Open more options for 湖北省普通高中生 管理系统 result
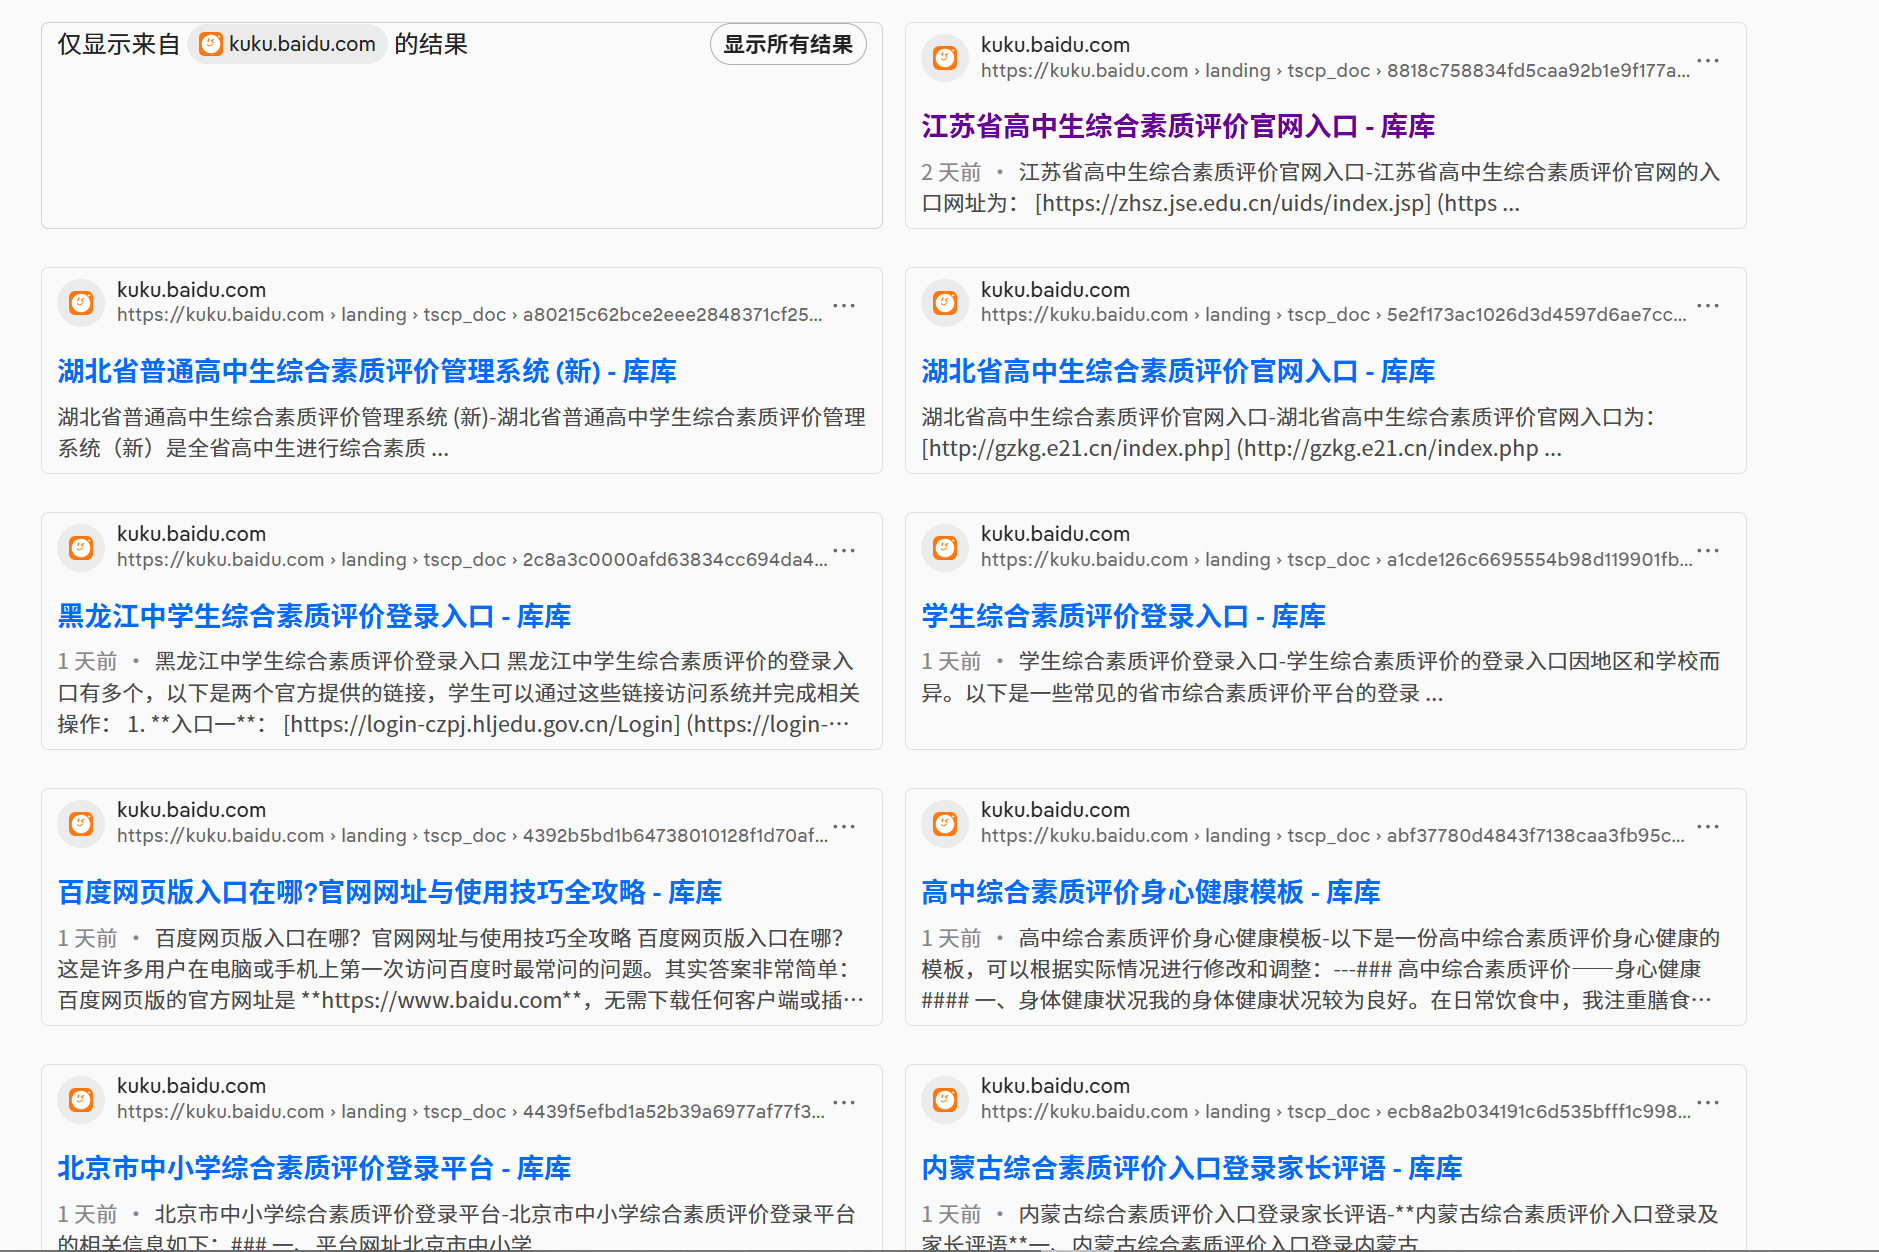1879x1252 pixels. [x=844, y=306]
